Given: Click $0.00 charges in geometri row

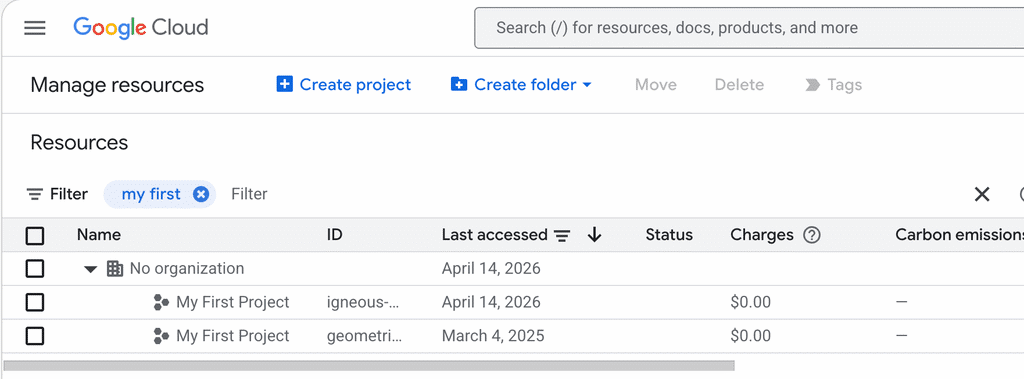Looking at the screenshot, I should [x=750, y=336].
